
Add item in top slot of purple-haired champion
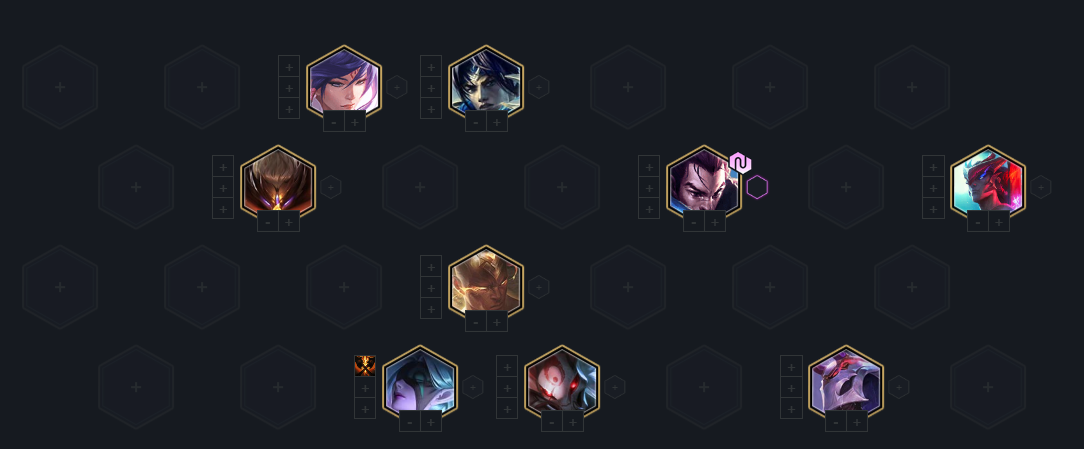point(289,66)
